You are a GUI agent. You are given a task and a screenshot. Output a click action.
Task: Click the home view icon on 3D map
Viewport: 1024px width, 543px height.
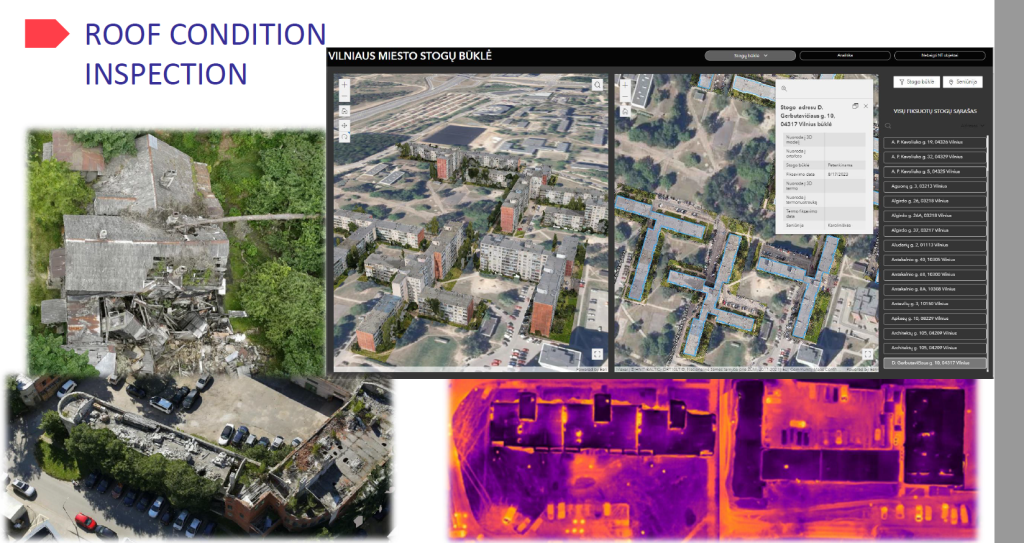pyautogui.click(x=344, y=111)
